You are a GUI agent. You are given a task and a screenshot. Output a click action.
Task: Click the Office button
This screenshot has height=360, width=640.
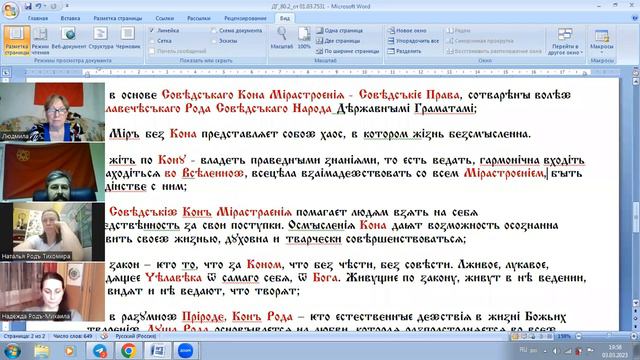tap(10, 10)
